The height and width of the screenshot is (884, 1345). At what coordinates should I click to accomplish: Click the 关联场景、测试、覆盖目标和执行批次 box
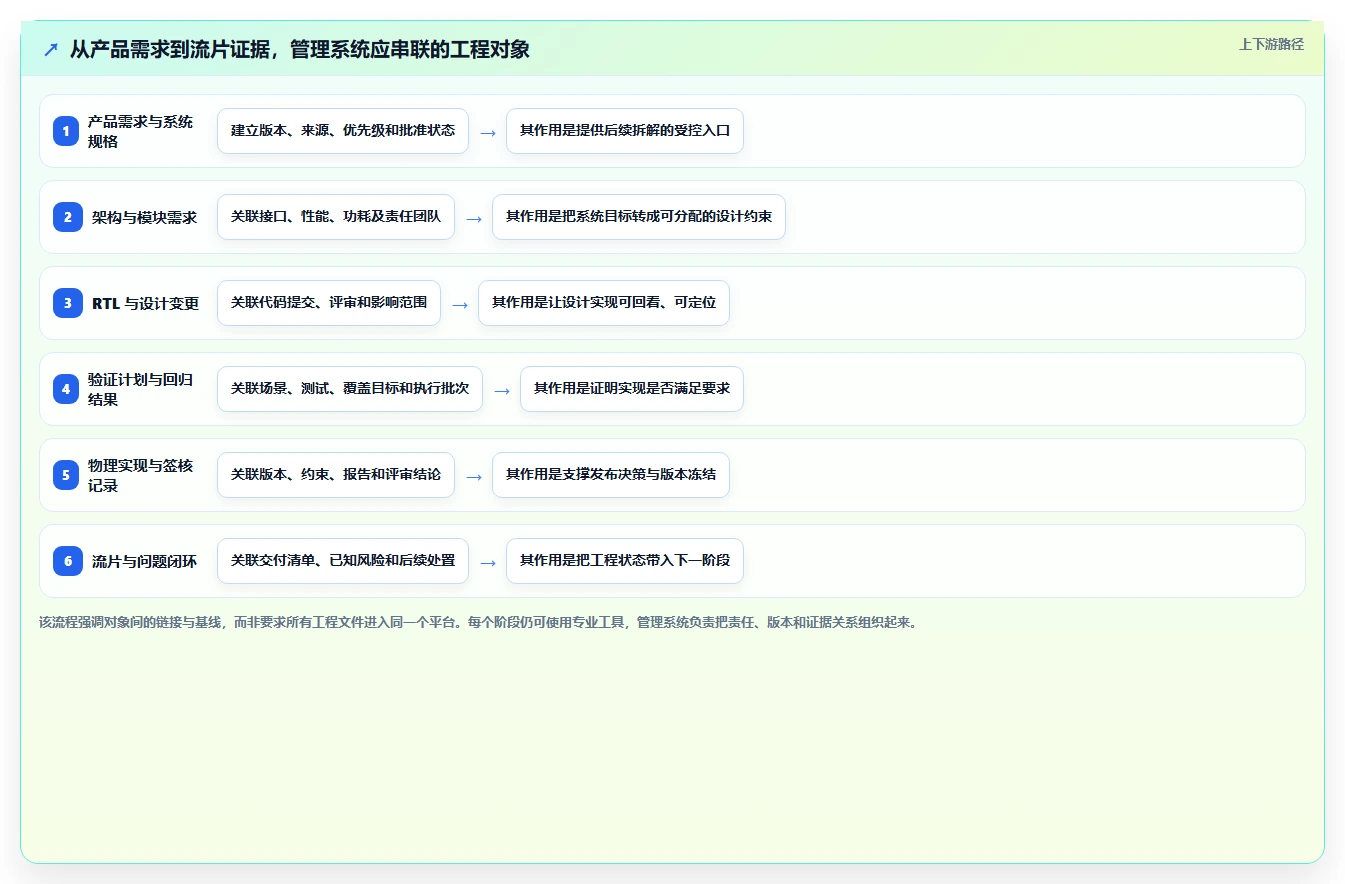point(350,389)
